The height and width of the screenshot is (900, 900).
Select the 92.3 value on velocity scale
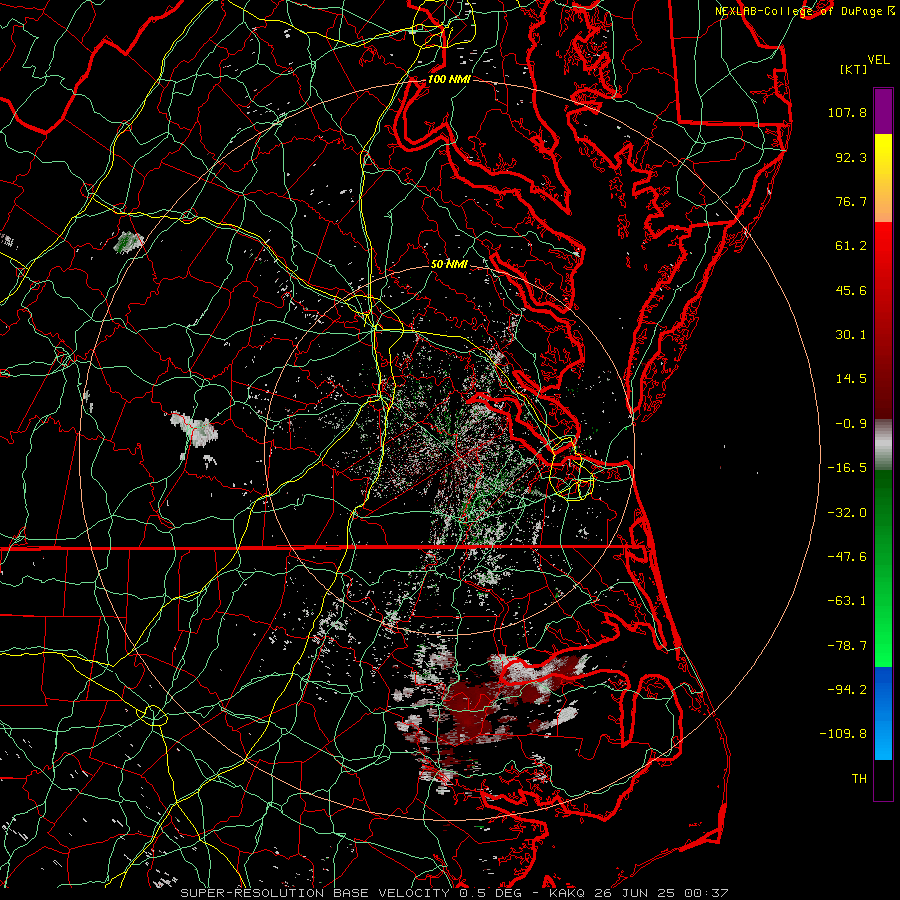851,157
